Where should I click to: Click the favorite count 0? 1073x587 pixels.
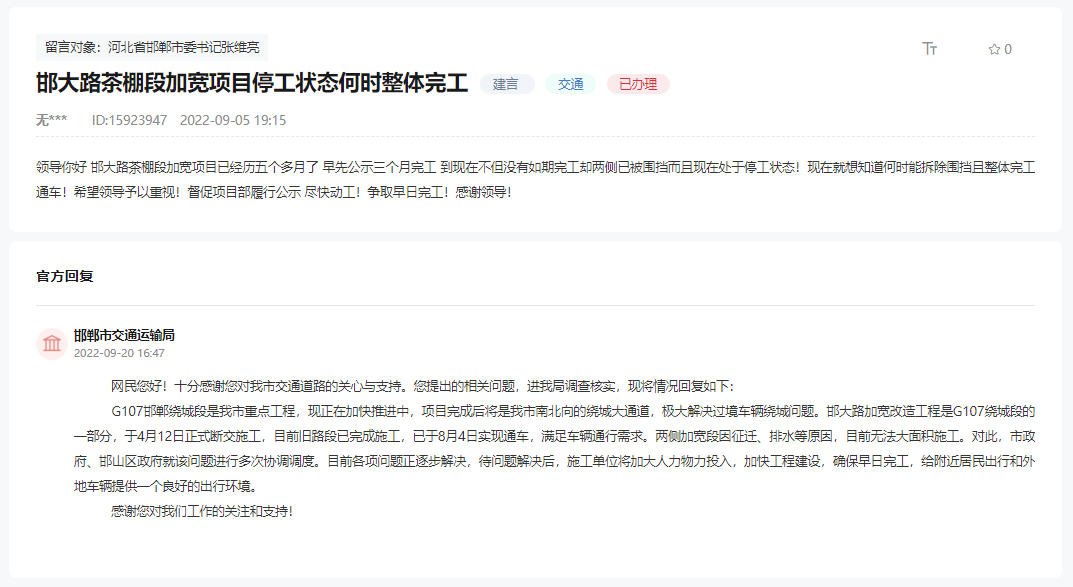(1007, 49)
